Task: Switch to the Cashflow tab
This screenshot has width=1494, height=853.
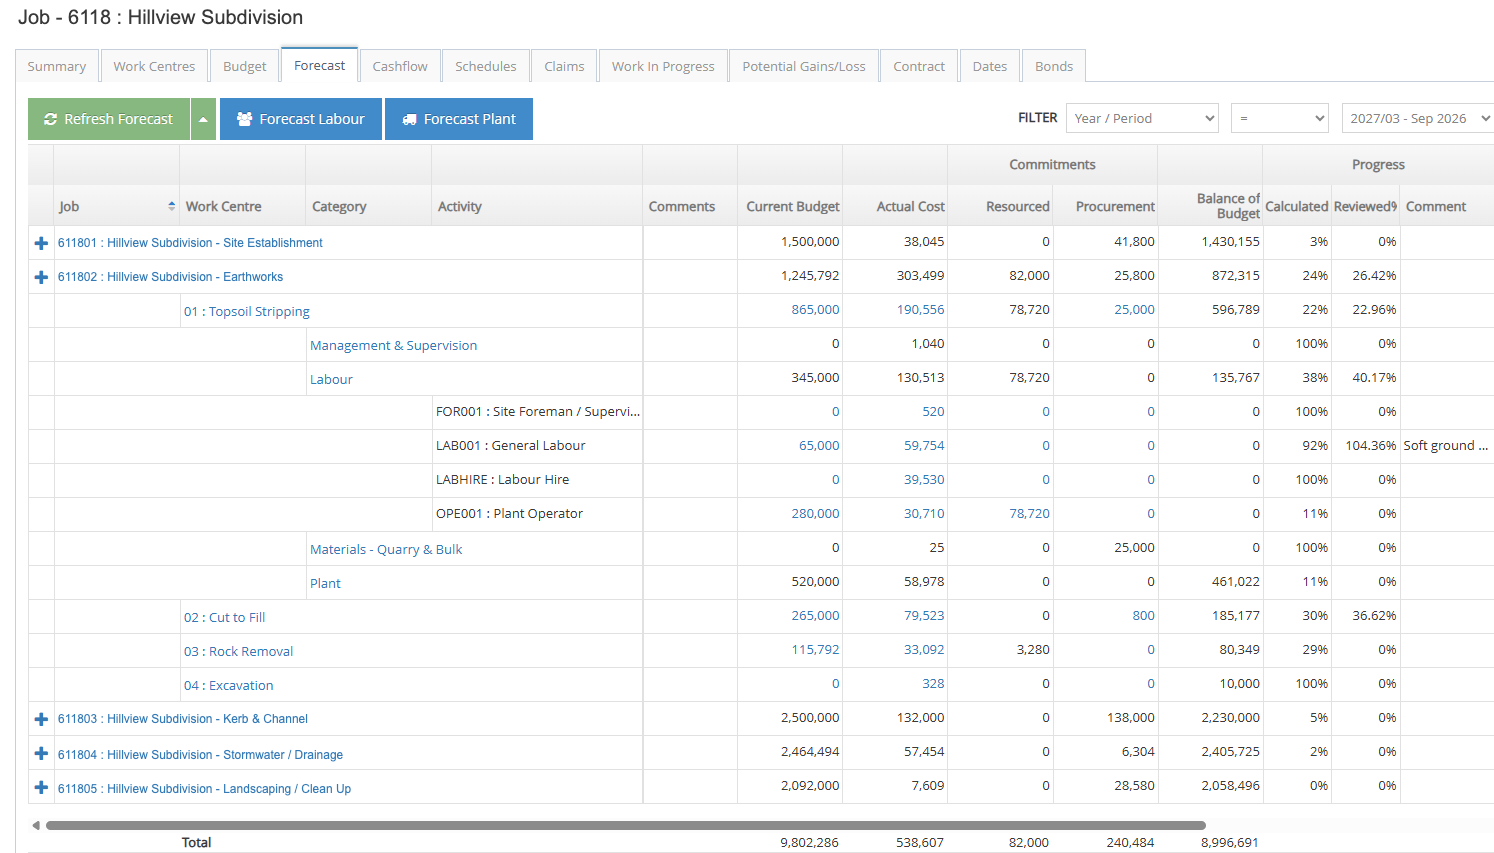Action: 400,66
